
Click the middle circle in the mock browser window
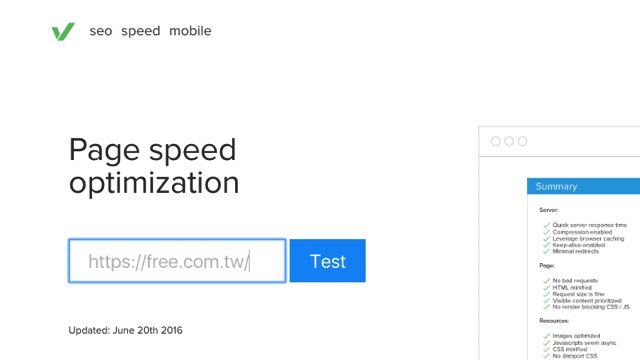click(509, 141)
